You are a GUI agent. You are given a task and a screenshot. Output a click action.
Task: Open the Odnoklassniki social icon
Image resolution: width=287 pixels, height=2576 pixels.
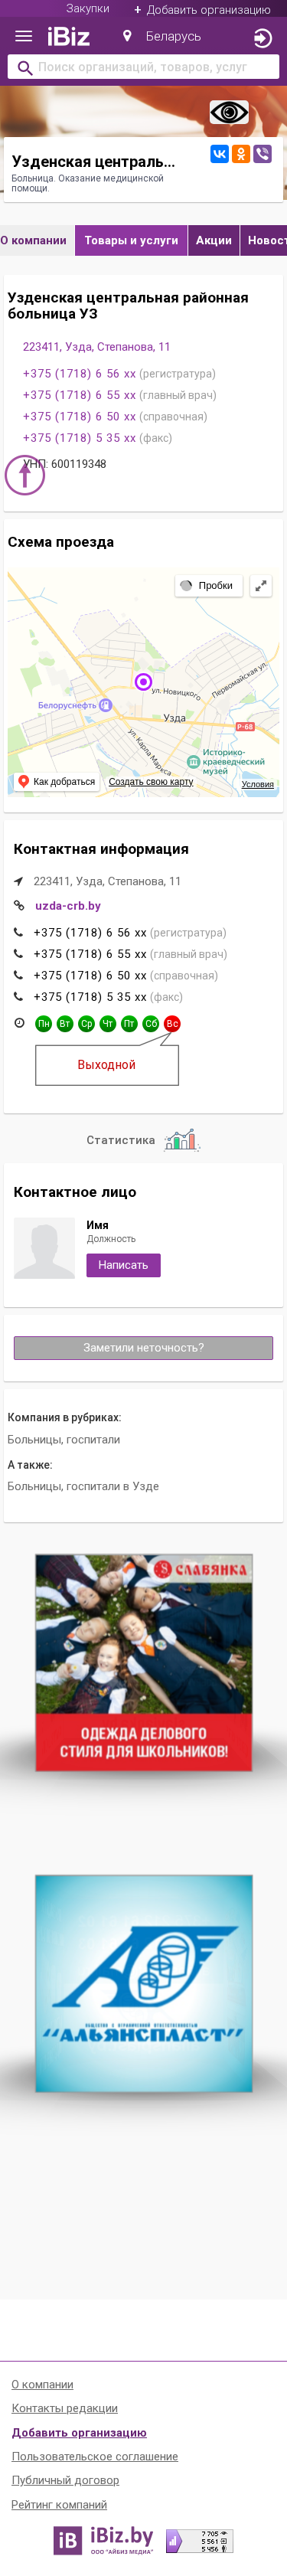point(241,154)
